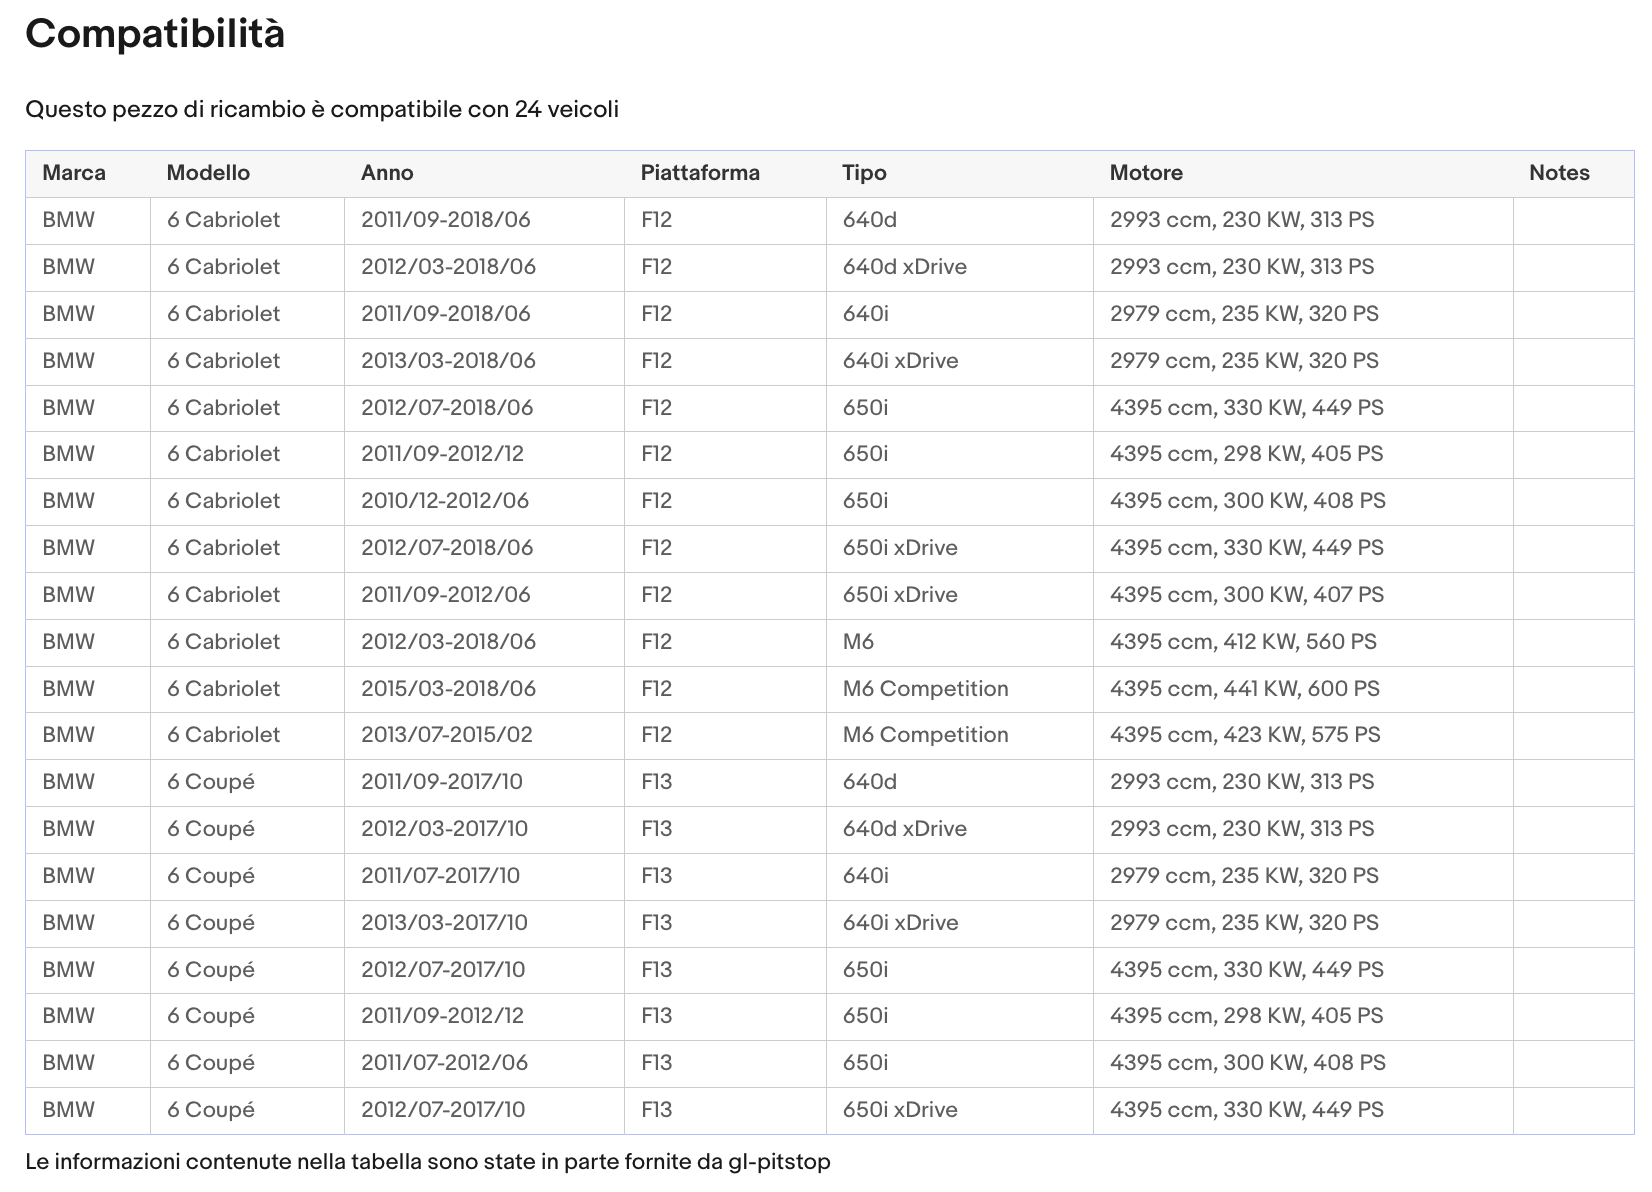Click the Tipo column header
The height and width of the screenshot is (1192, 1652).
click(x=864, y=173)
